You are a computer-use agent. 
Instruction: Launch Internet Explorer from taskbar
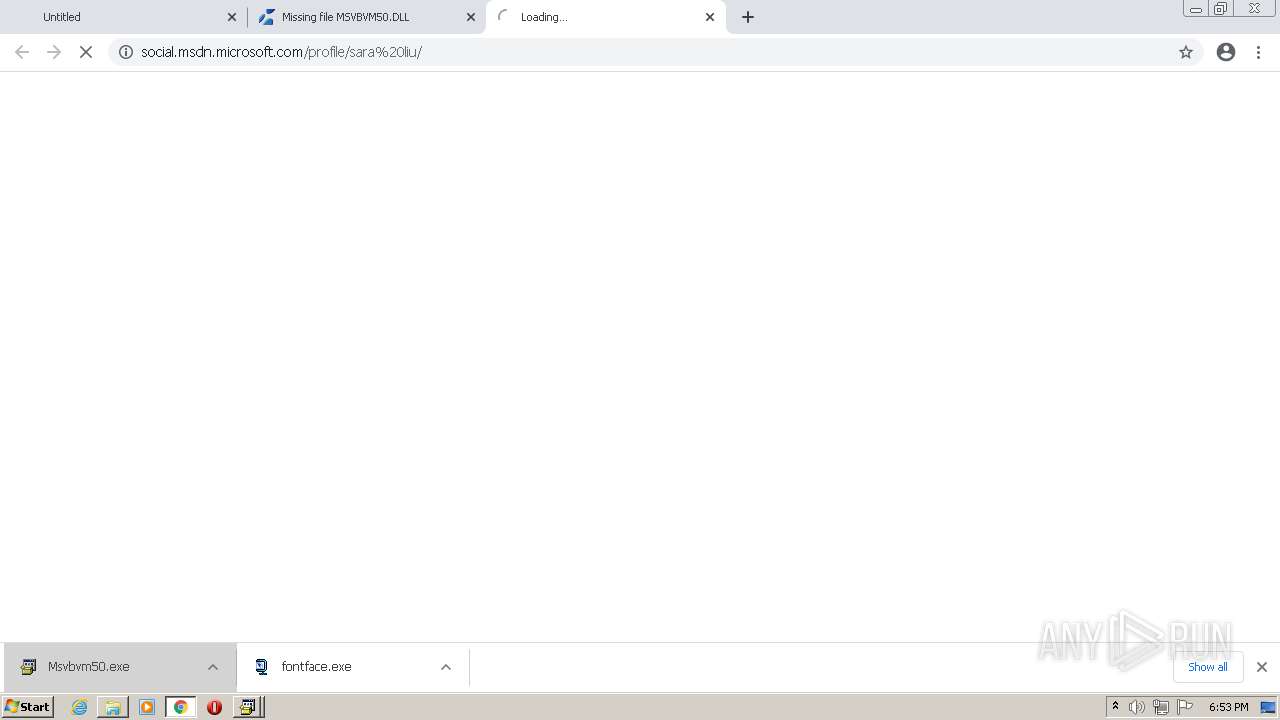coord(80,707)
